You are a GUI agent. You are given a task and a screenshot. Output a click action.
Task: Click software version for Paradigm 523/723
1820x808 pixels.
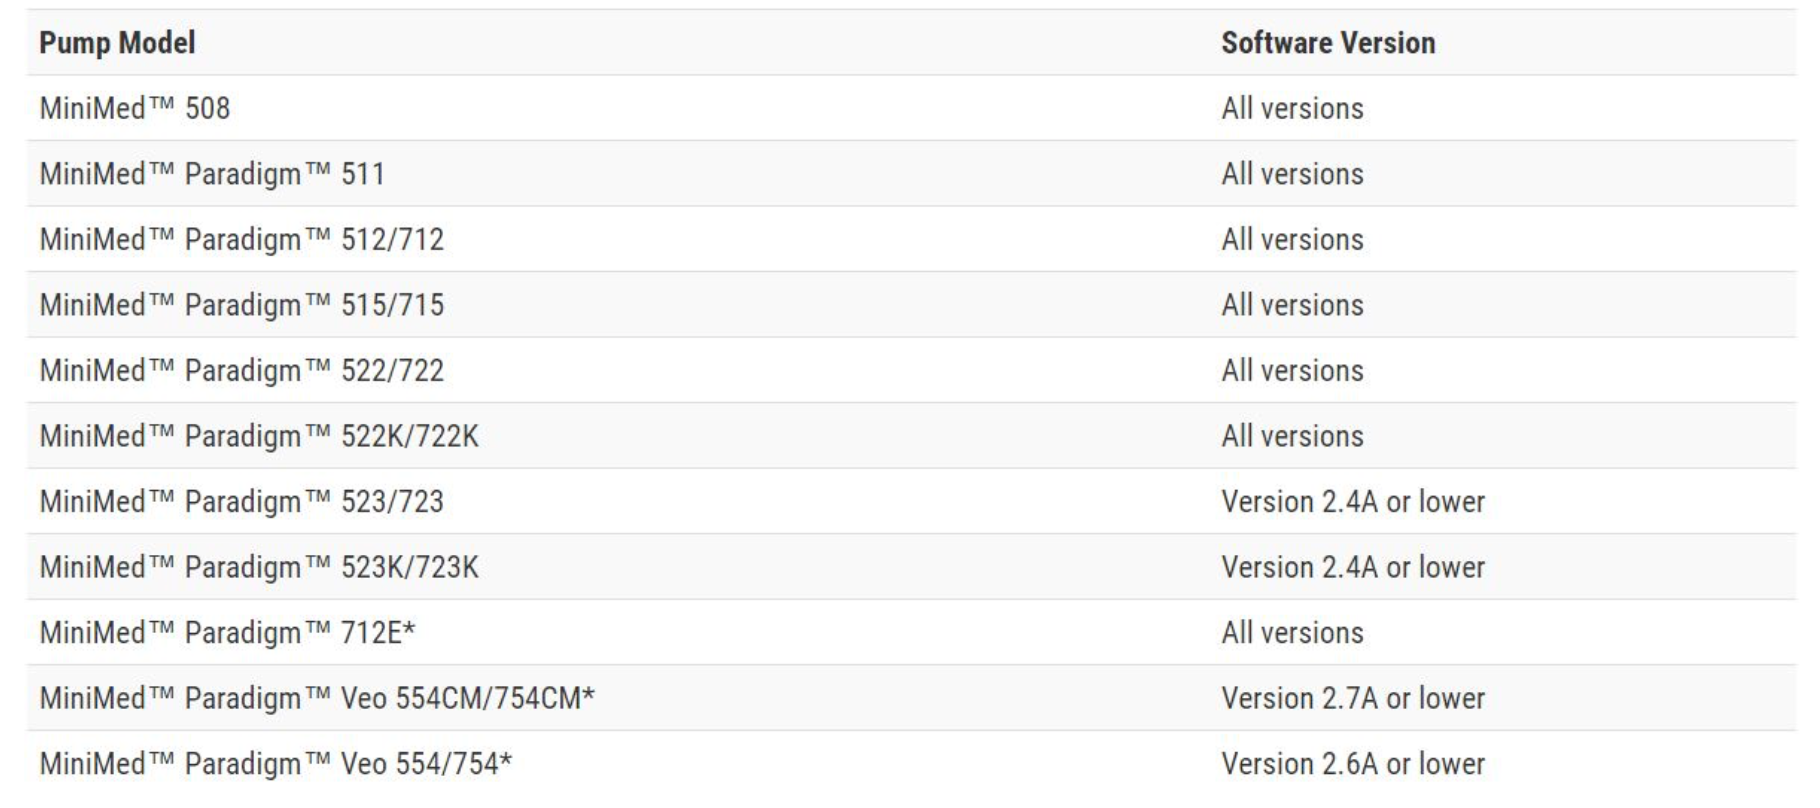1353,502
